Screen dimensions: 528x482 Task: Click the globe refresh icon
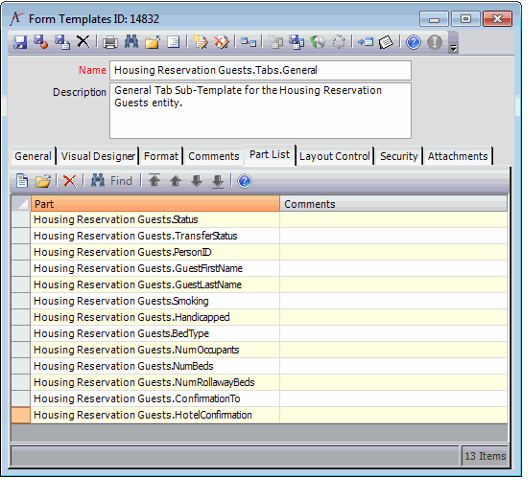click(318, 42)
